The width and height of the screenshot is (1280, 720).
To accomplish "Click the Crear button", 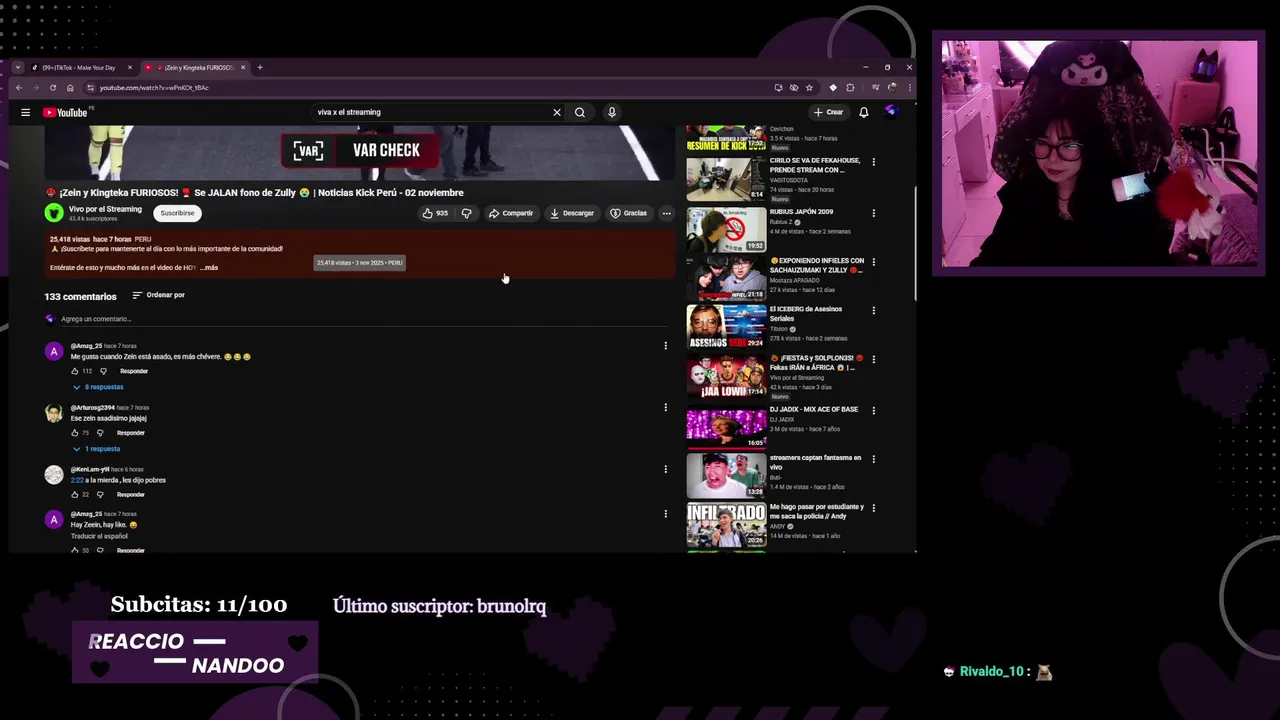I will click(x=828, y=112).
